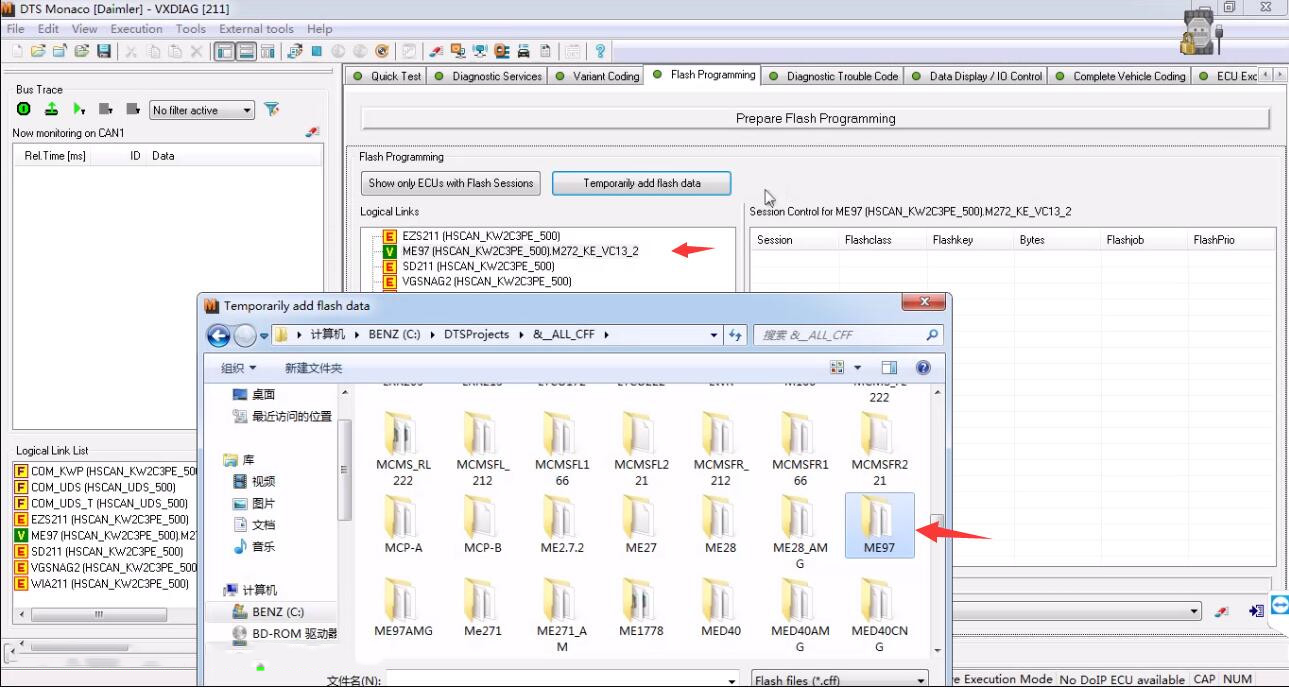The image size is (1289, 689).
Task: Switch to the Diagnostic Trouble Code tab
Action: click(833, 76)
